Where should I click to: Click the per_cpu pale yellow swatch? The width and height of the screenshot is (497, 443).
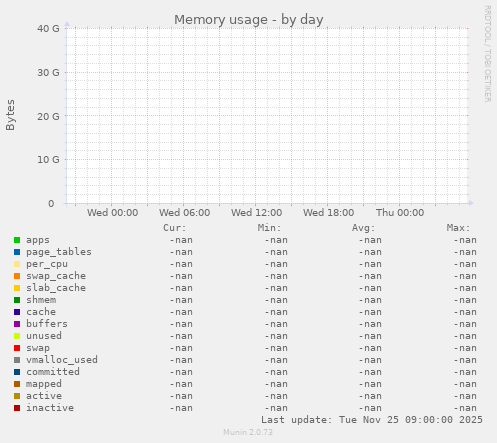coord(17,264)
